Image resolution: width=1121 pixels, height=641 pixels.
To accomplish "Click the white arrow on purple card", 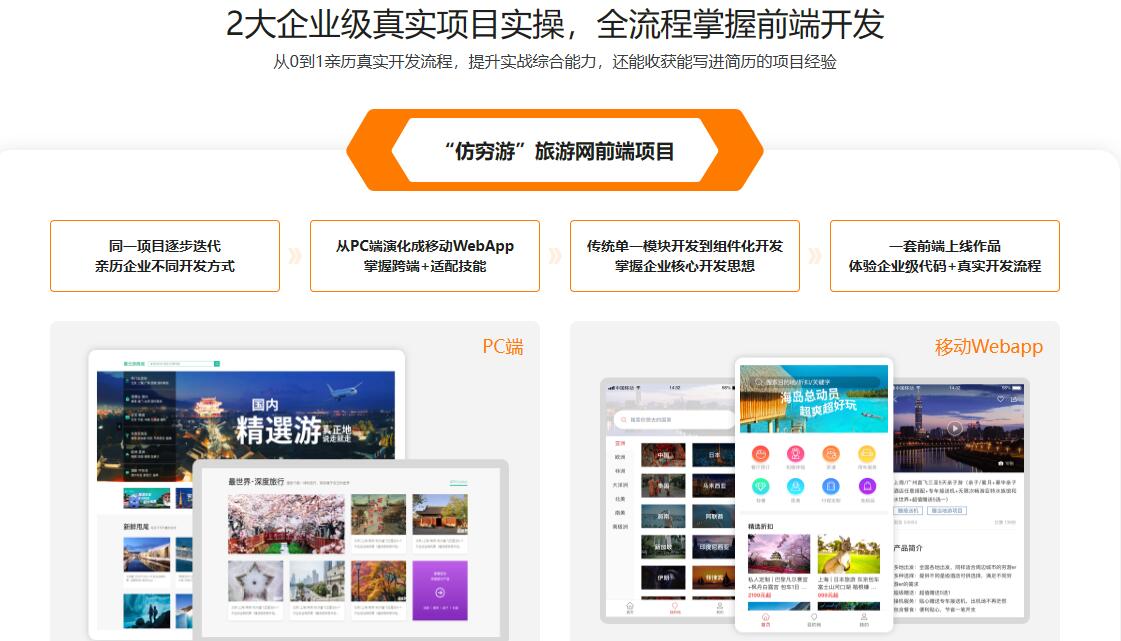I will click(439, 593).
